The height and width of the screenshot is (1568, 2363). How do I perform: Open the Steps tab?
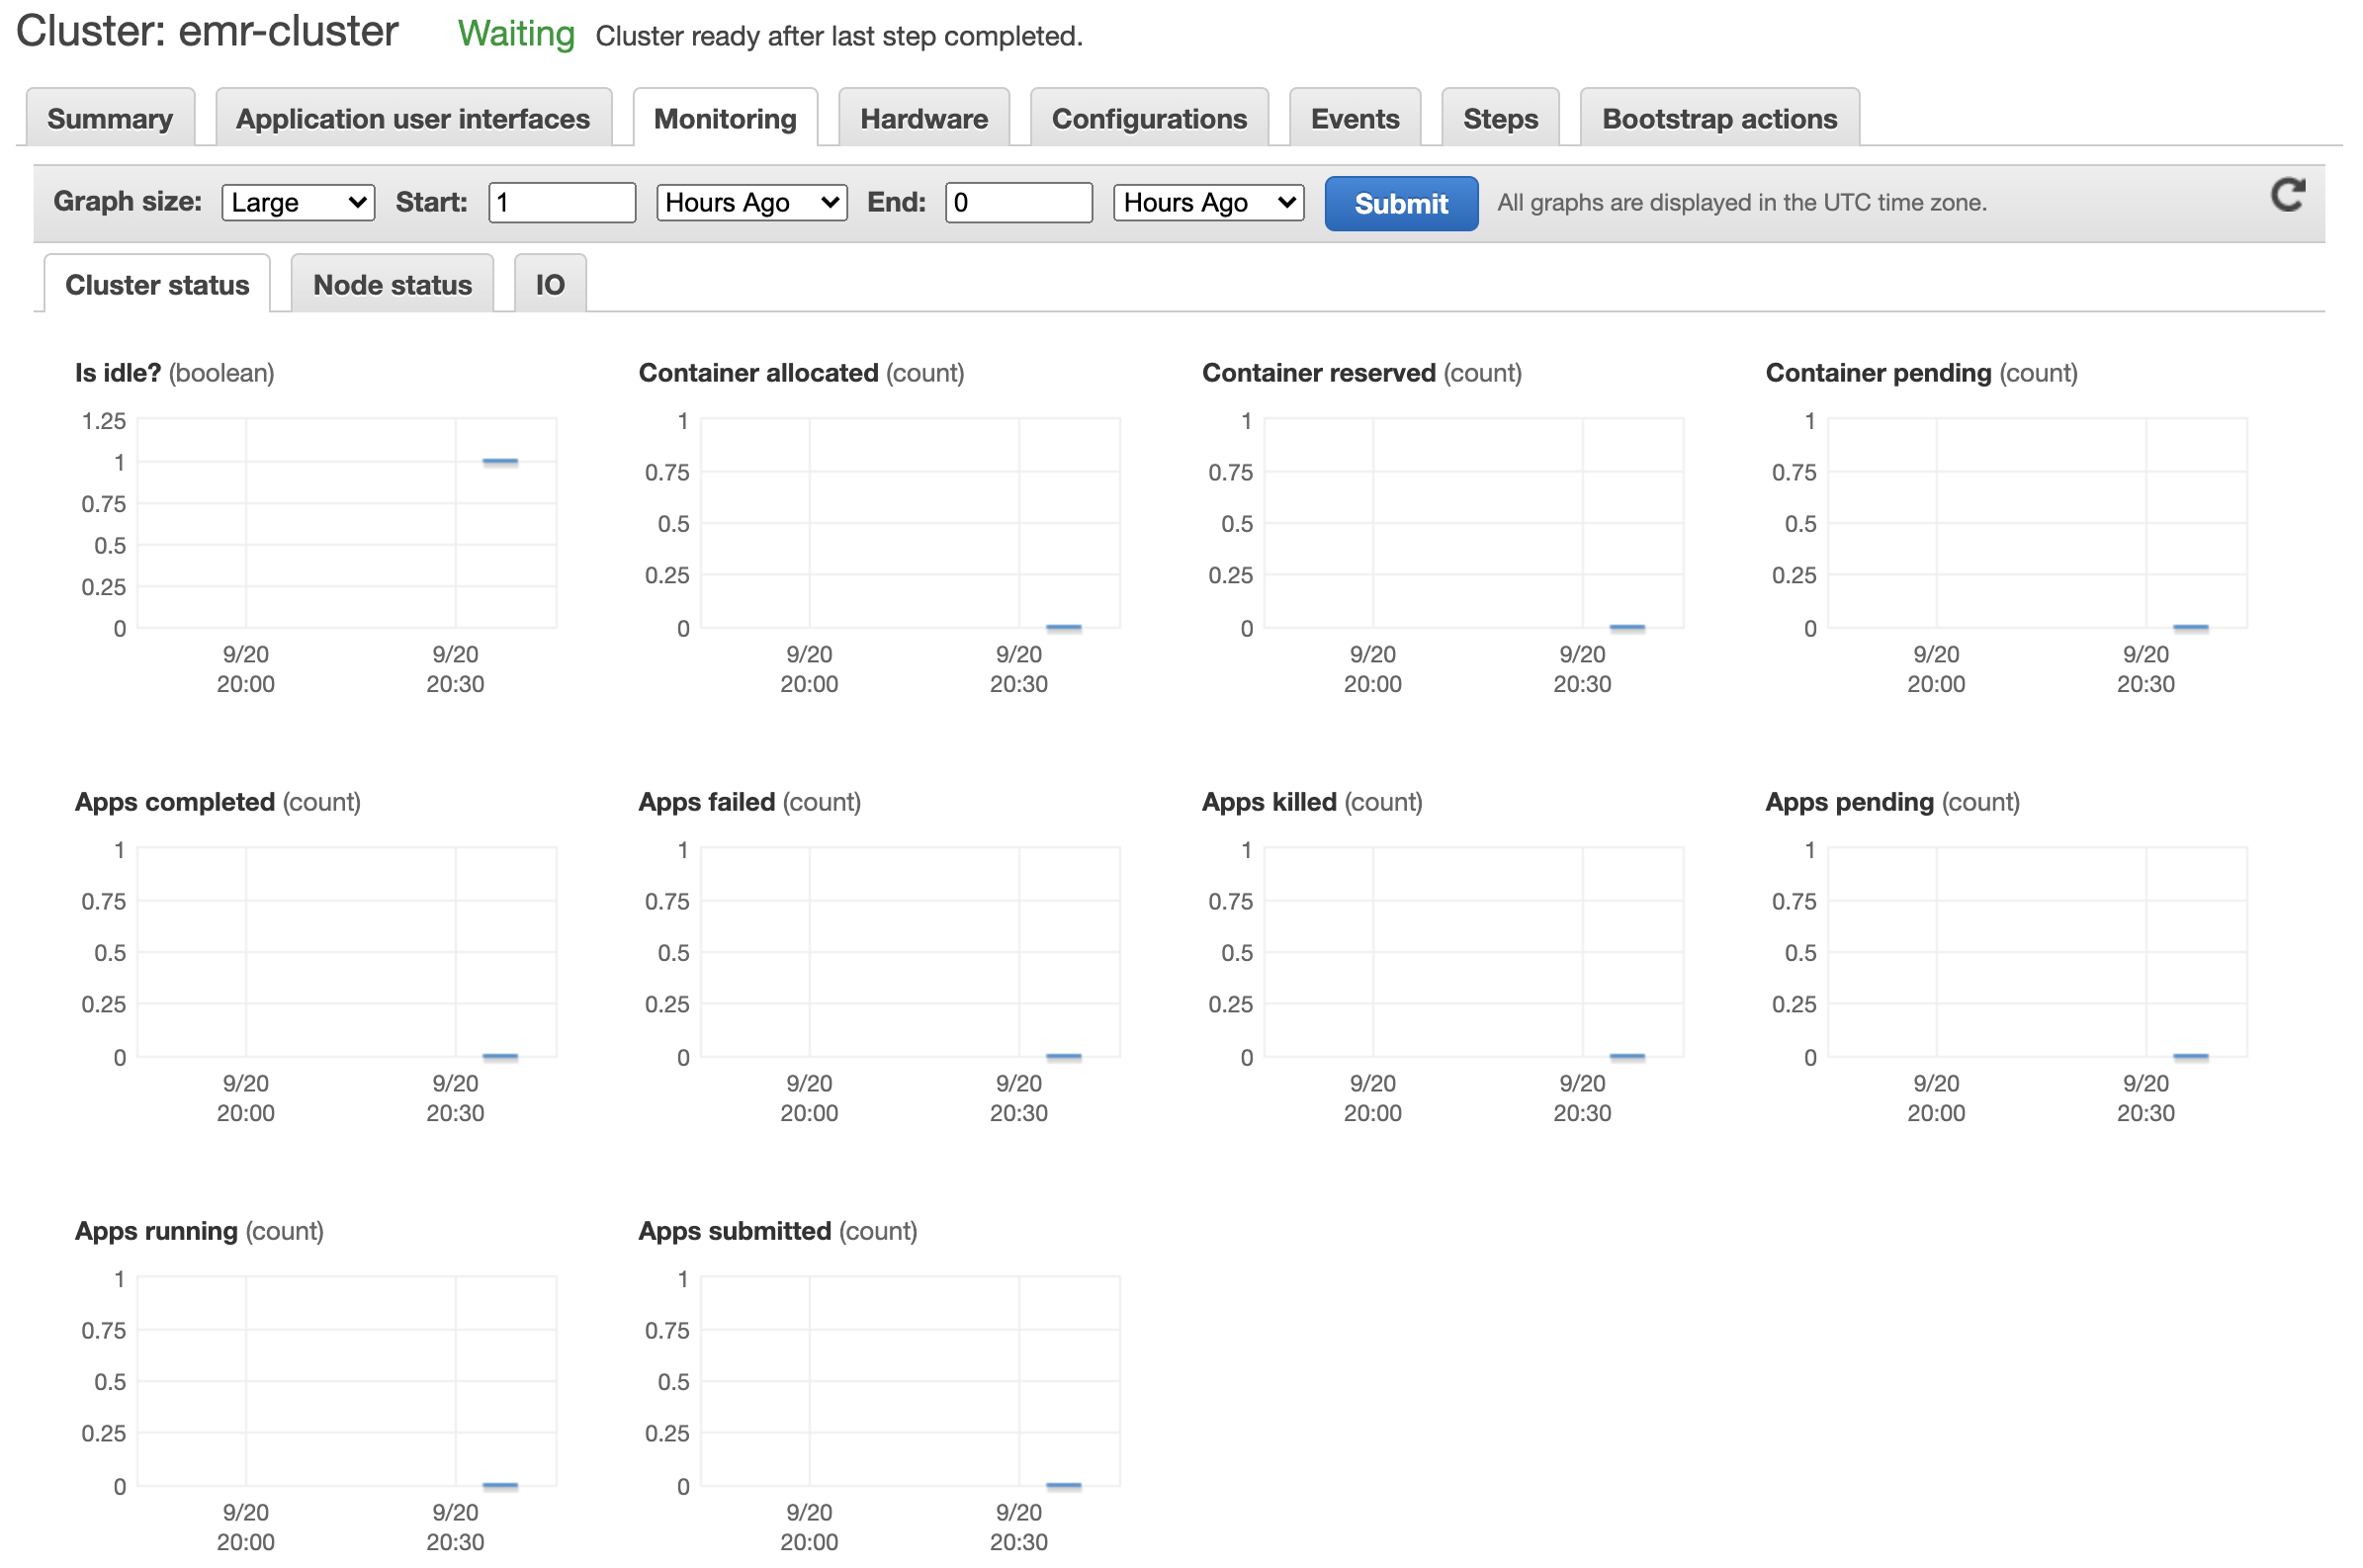[1500, 119]
